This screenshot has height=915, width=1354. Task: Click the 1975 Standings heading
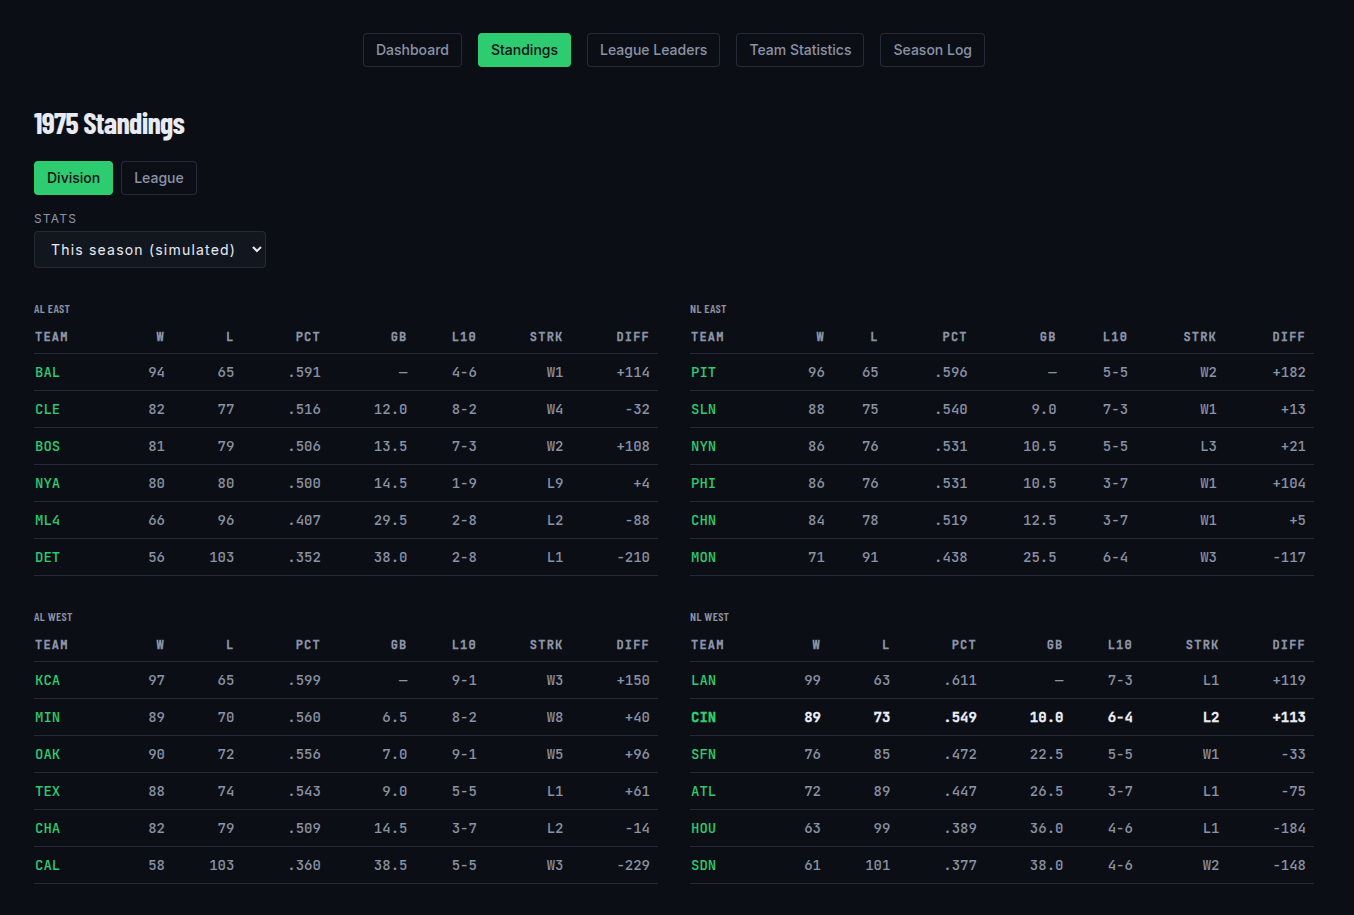click(x=109, y=124)
